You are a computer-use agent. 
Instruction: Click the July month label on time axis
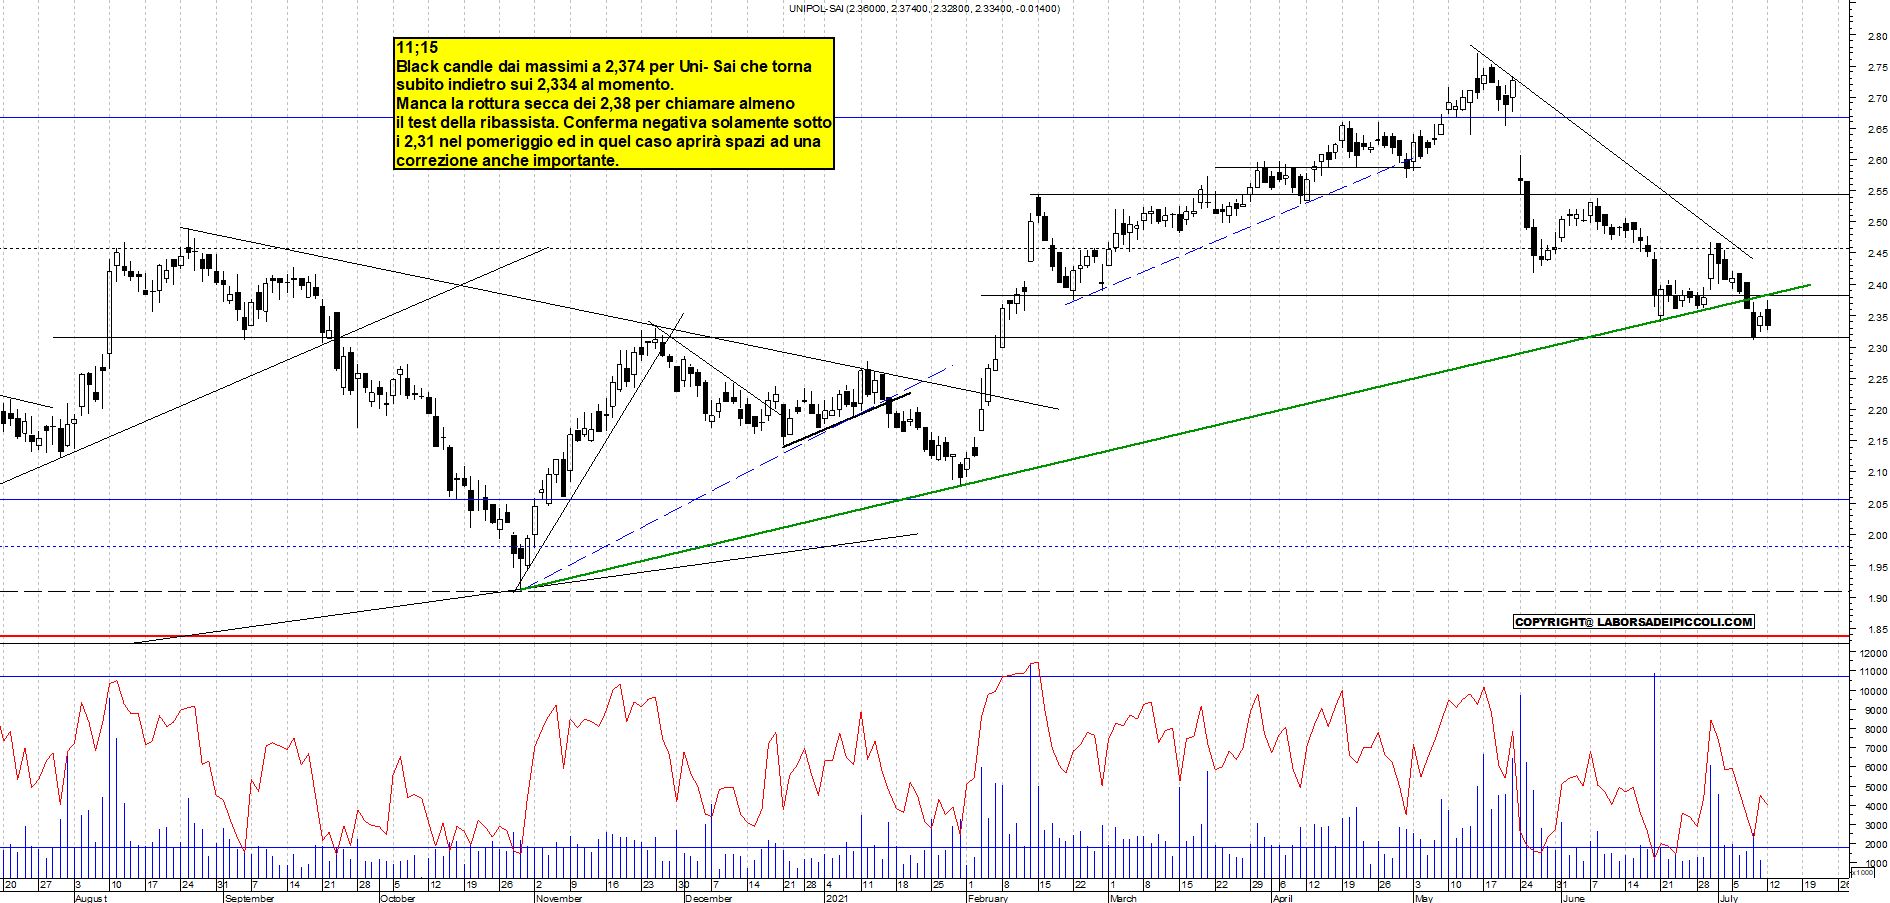point(1729,898)
